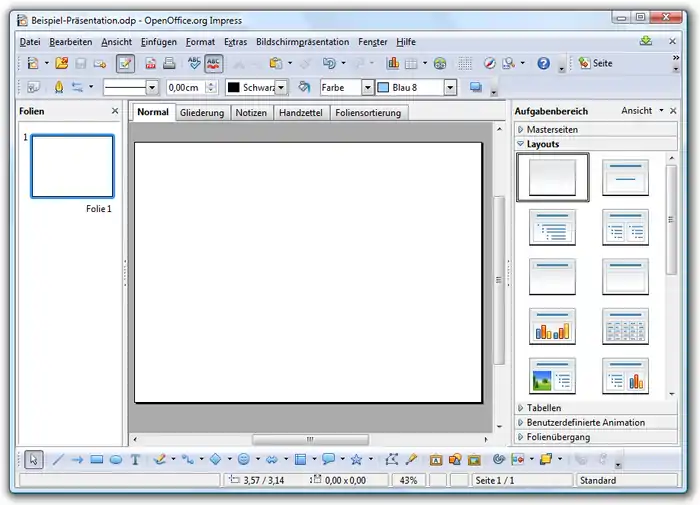Collapse the Layouts section
Screen dimensions: 700x505
point(596,144)
